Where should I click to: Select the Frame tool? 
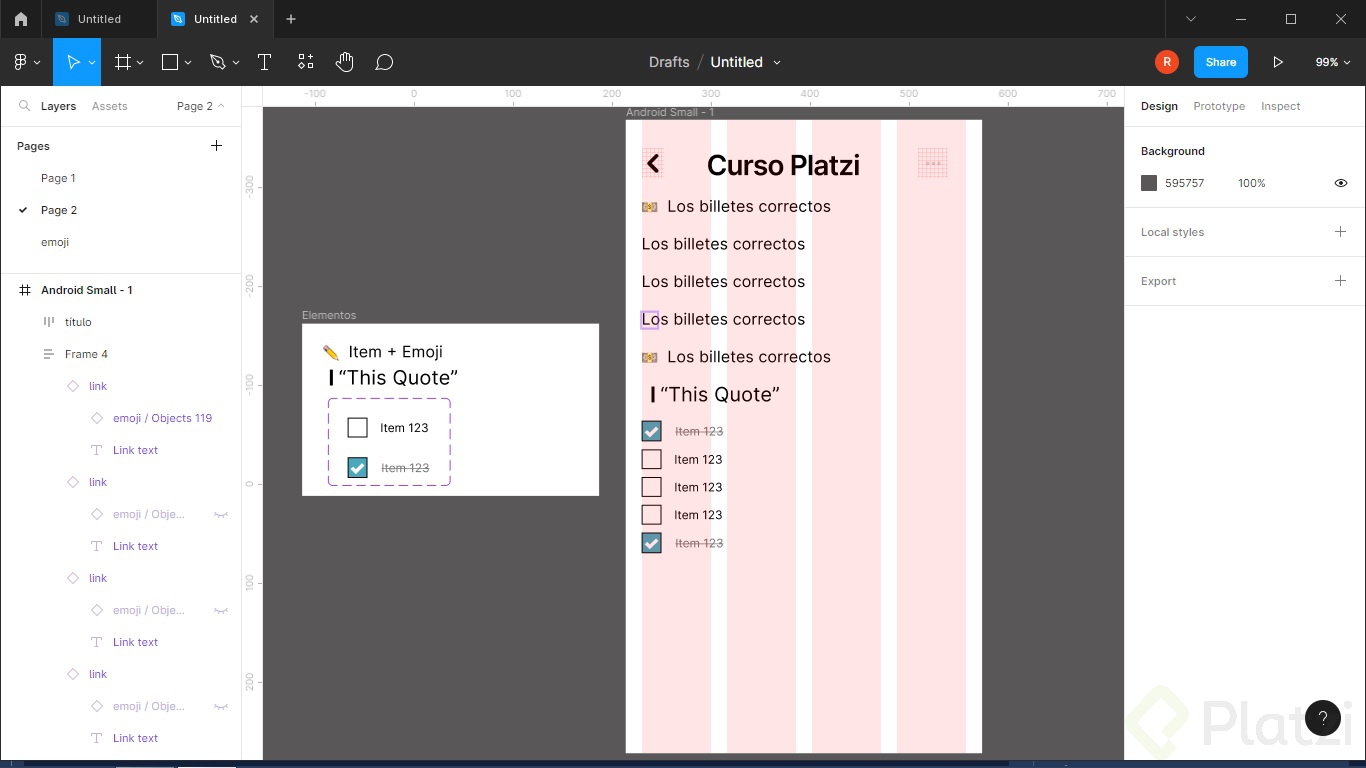[x=123, y=62]
